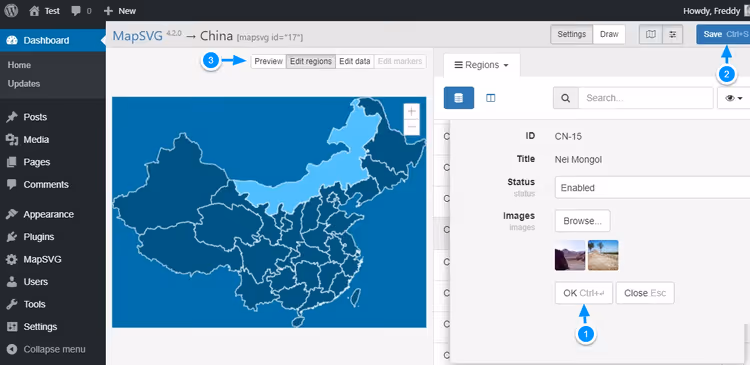The width and height of the screenshot is (750, 365).
Task: Click the sliders options icon button
Action: 673,34
